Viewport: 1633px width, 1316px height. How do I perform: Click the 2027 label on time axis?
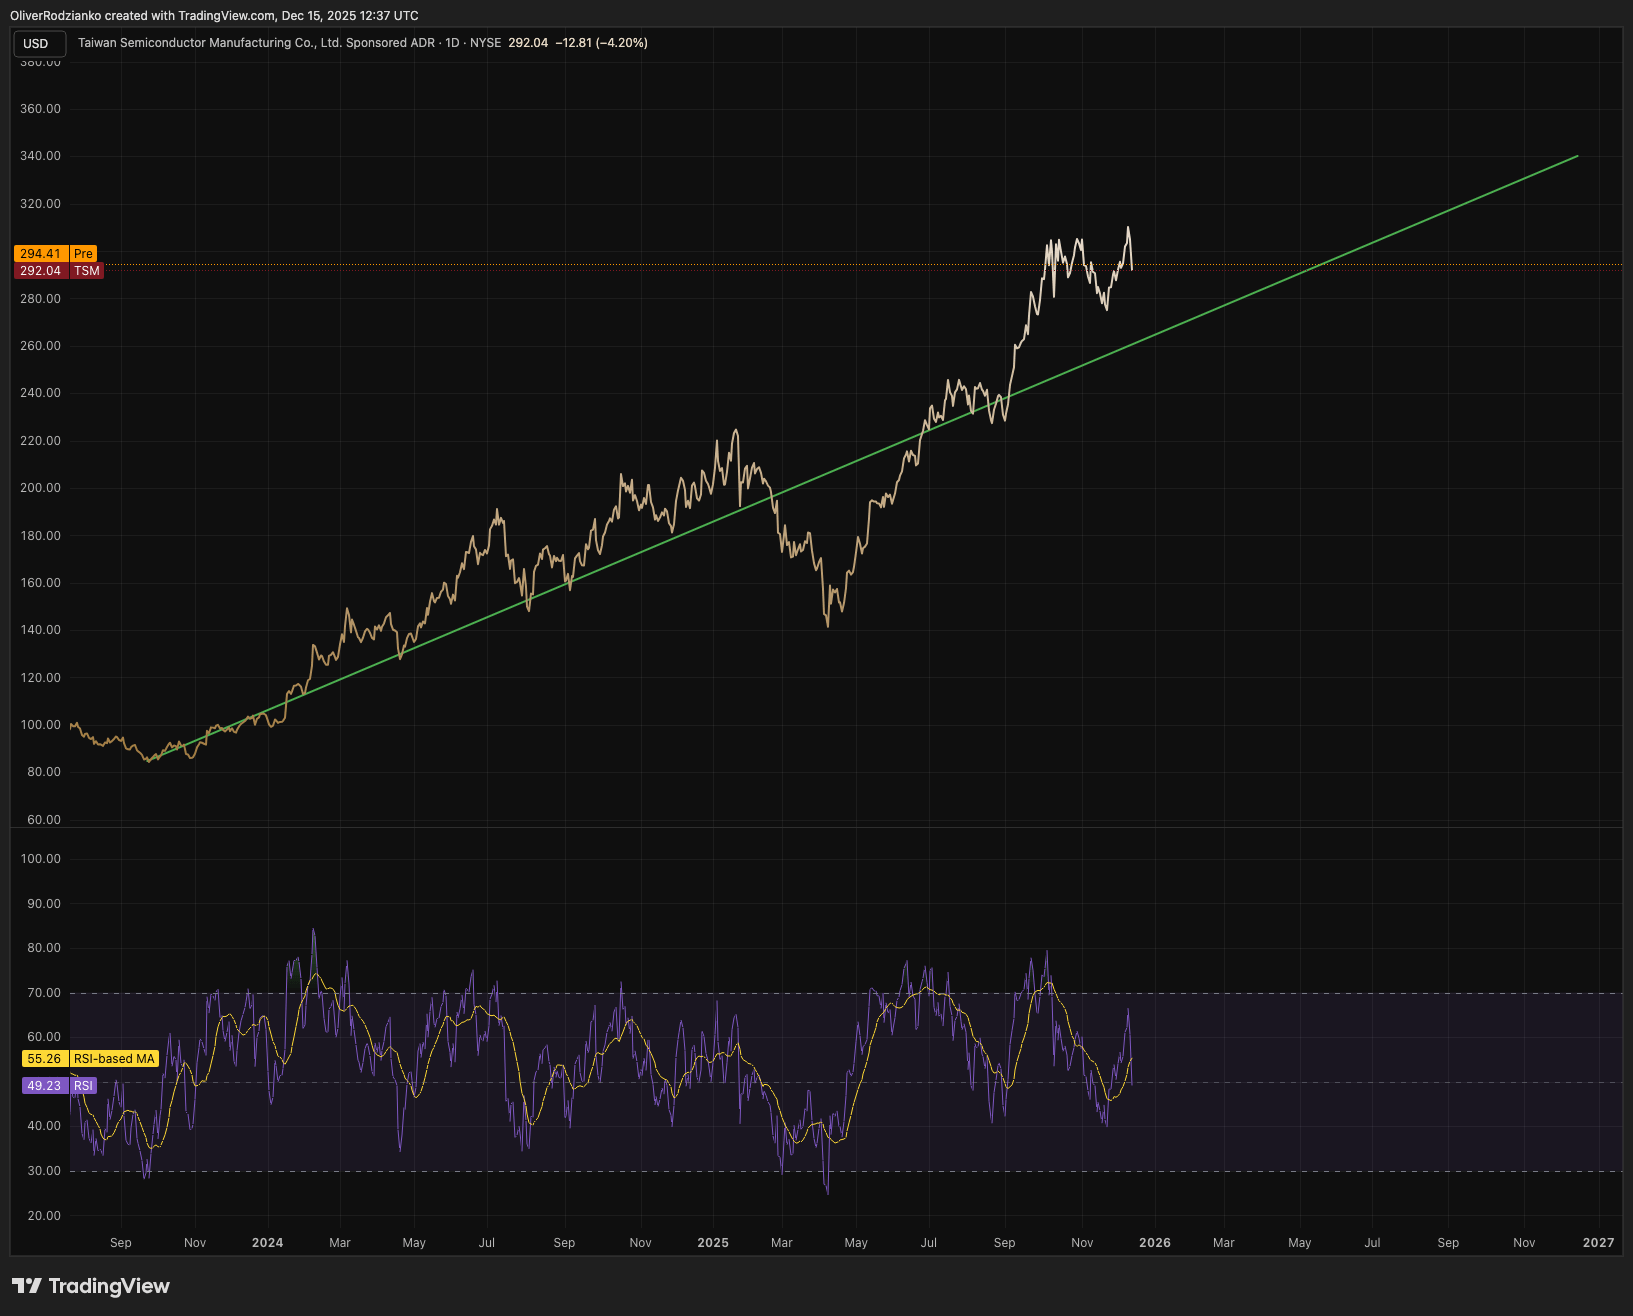(1598, 1243)
